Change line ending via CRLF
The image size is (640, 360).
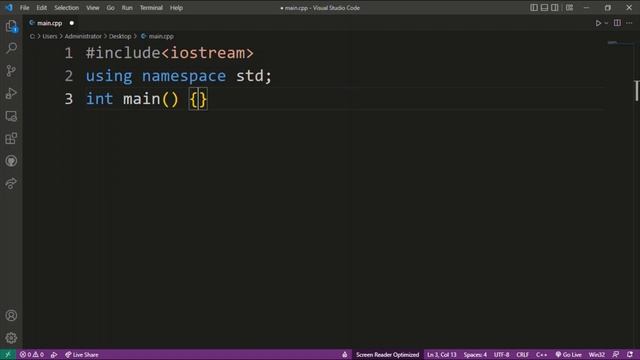[x=522, y=354]
